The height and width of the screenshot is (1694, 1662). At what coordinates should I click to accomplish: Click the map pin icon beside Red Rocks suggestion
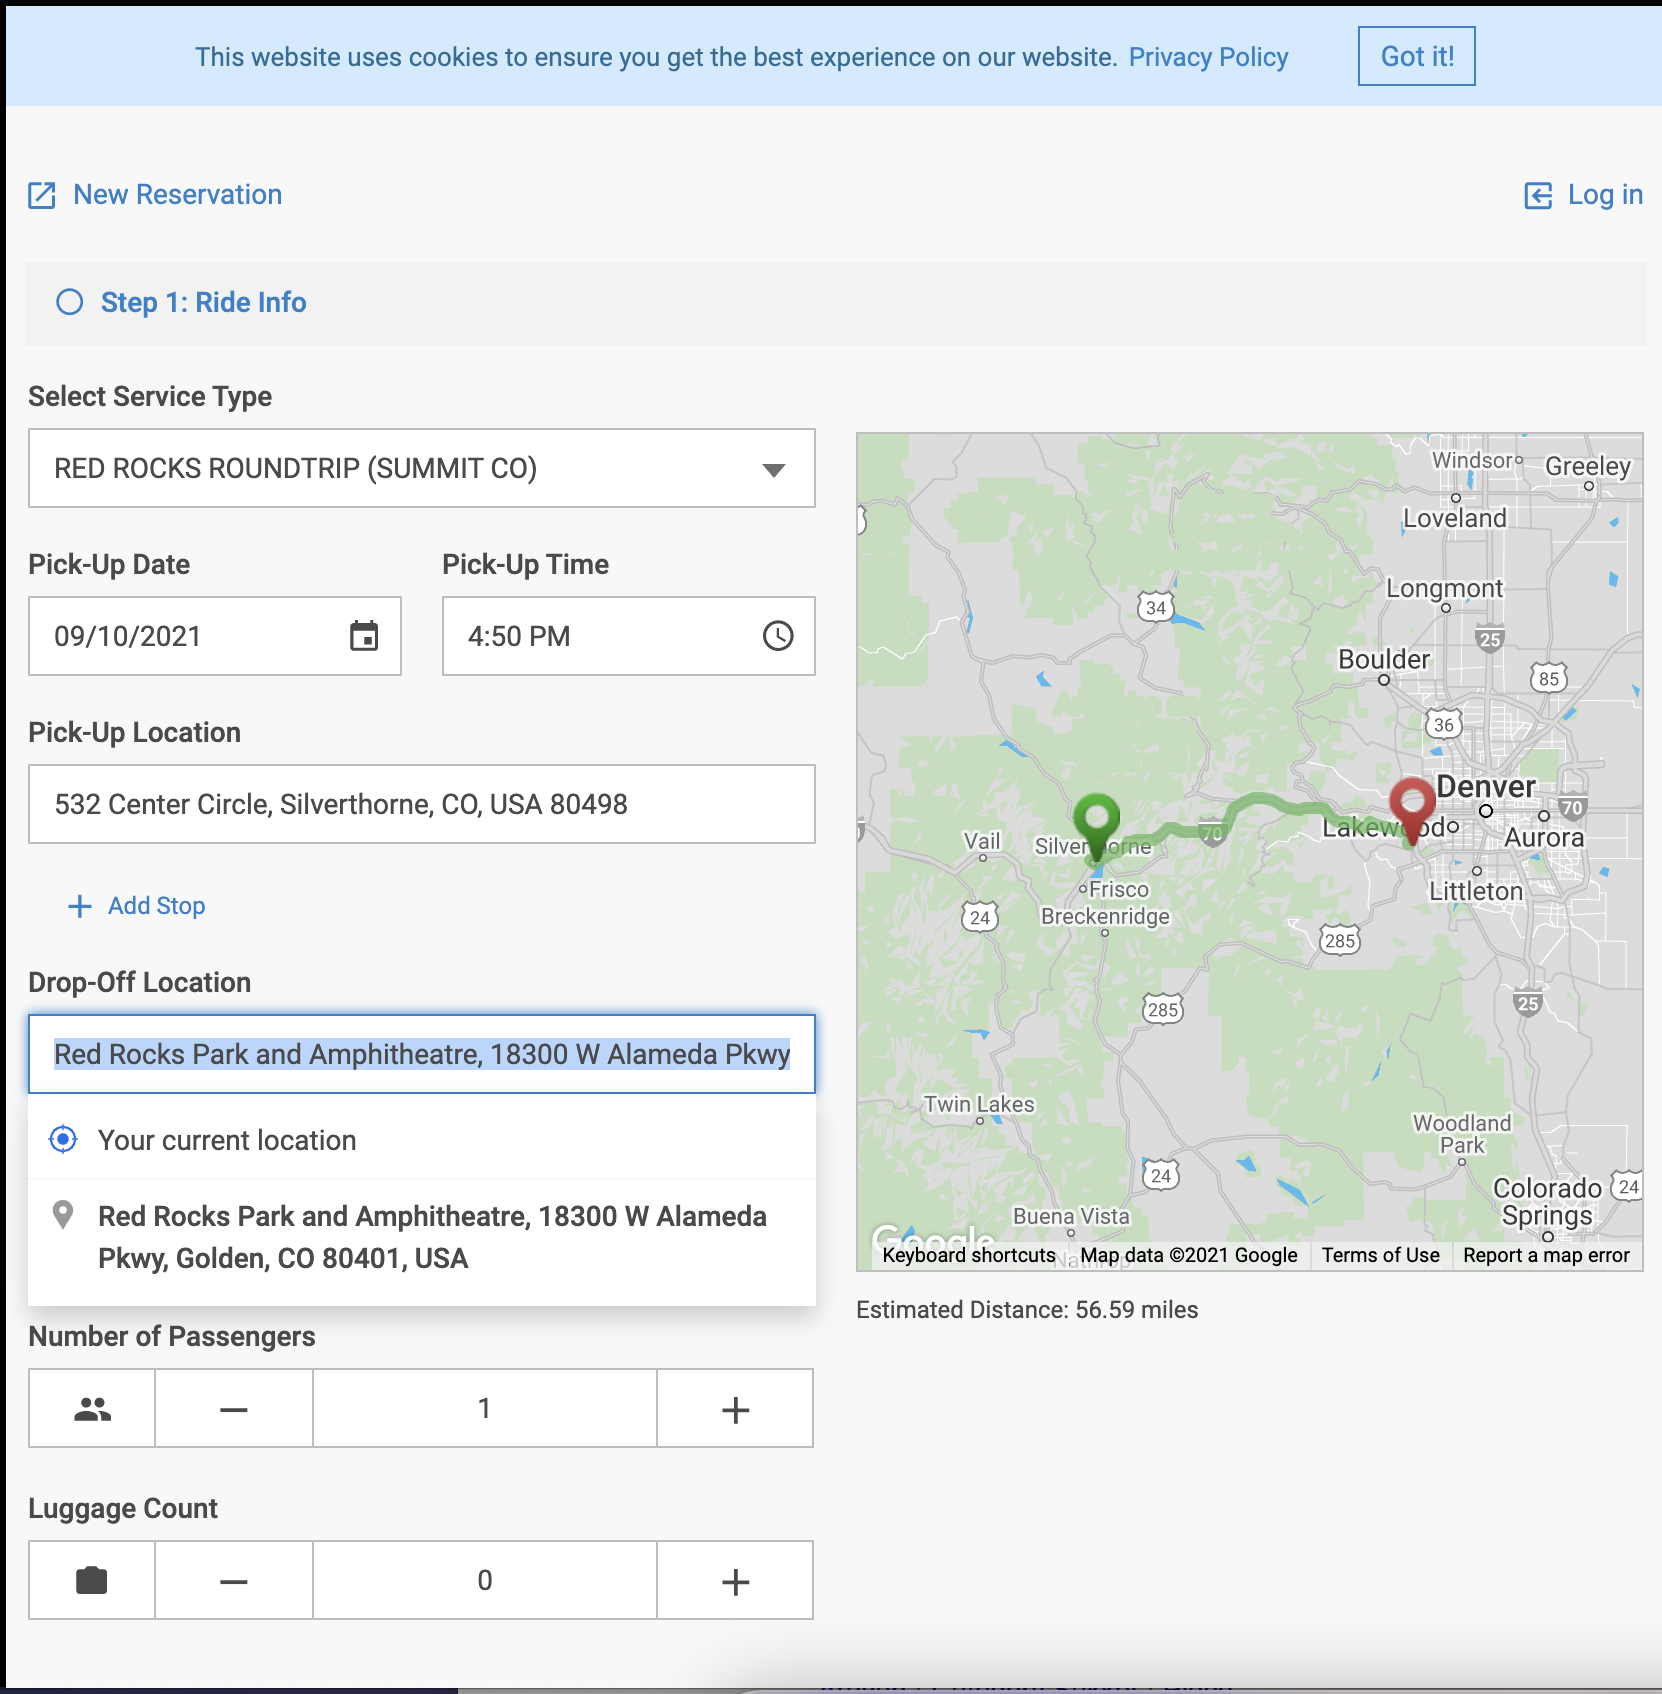tap(64, 1214)
